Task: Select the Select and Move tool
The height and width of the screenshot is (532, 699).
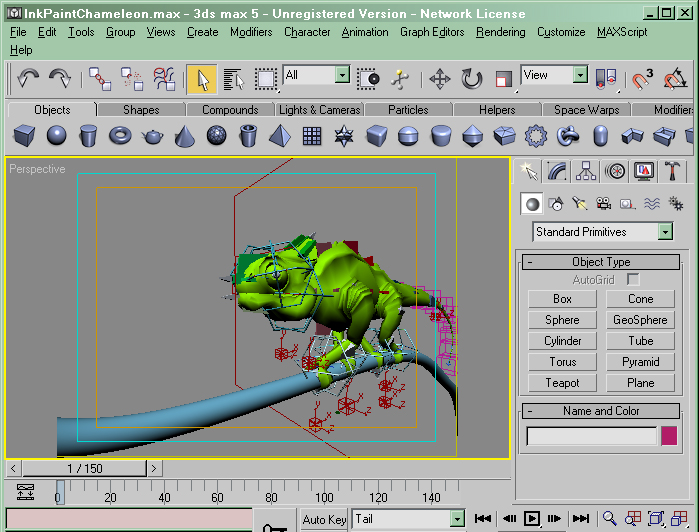Action: pyautogui.click(x=440, y=78)
